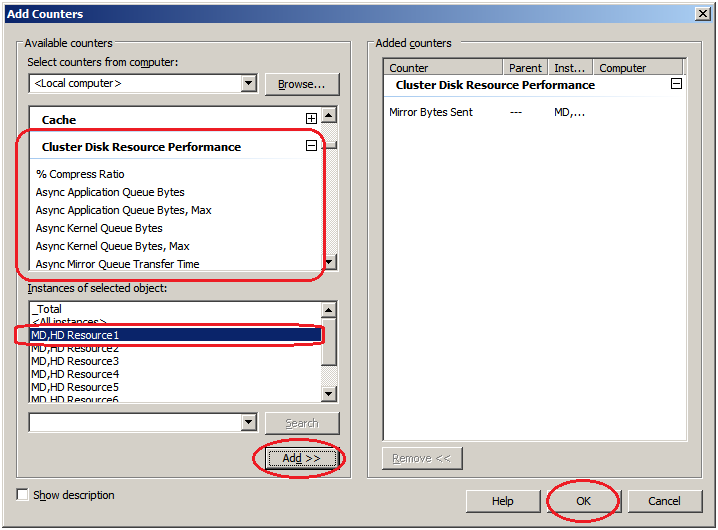Sort added counters by Counter column header
Viewport: 718px width, 530px height.
pos(442,68)
